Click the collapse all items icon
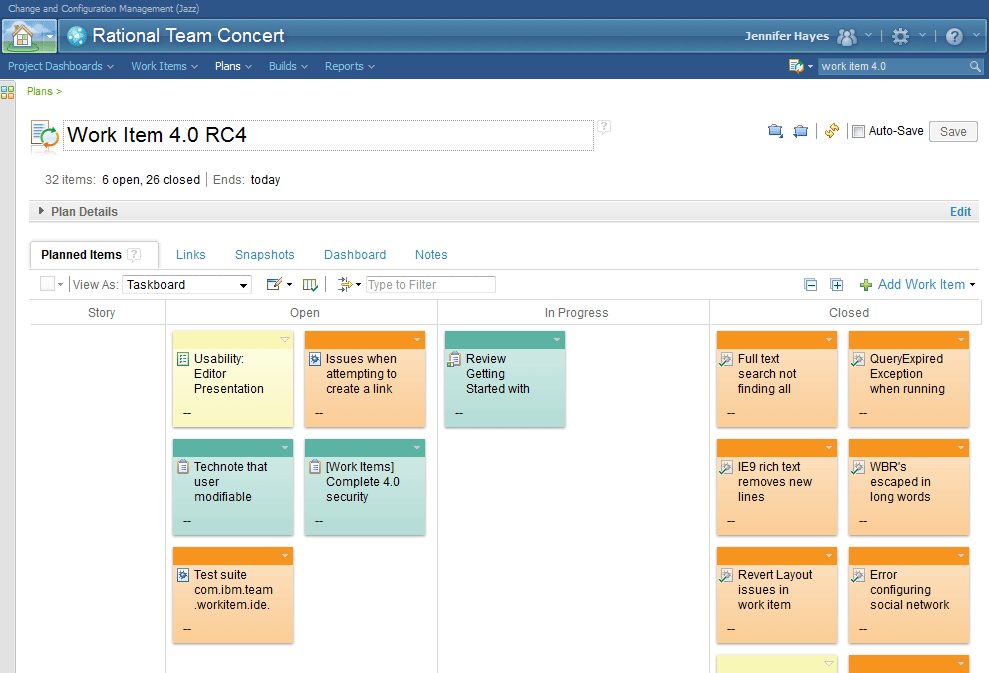The width and height of the screenshot is (989, 673). click(x=811, y=285)
